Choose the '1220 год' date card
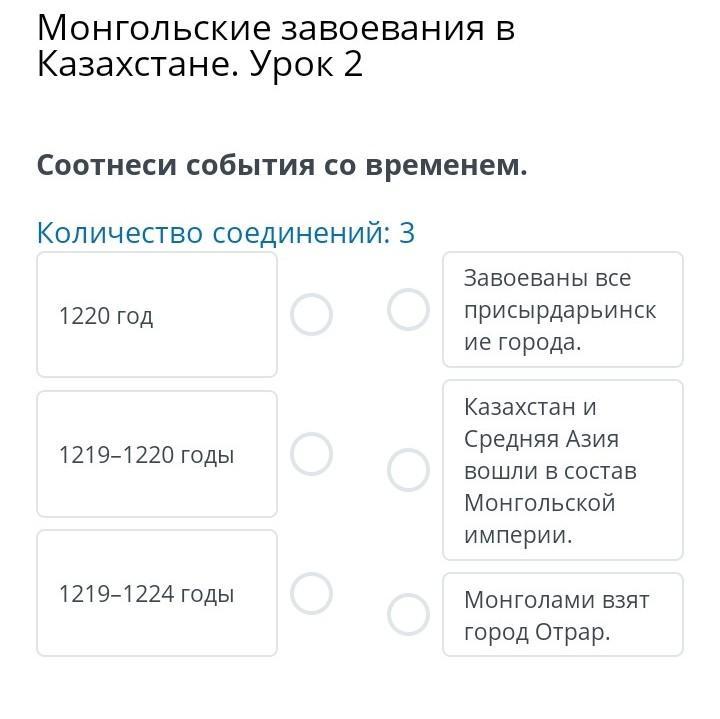720x719 pixels. [x=157, y=315]
